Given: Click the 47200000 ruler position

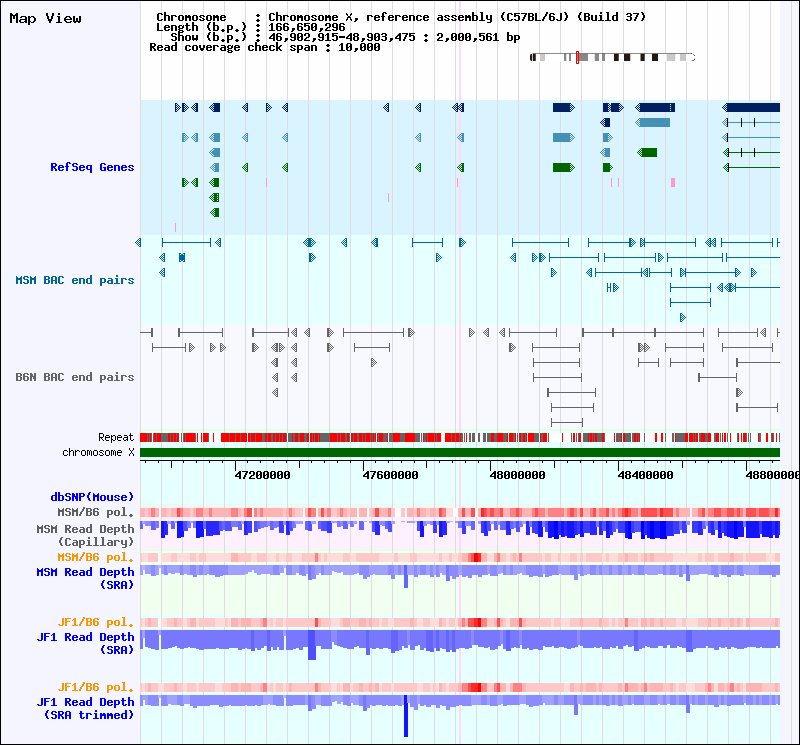Looking at the screenshot, I should click(262, 475).
